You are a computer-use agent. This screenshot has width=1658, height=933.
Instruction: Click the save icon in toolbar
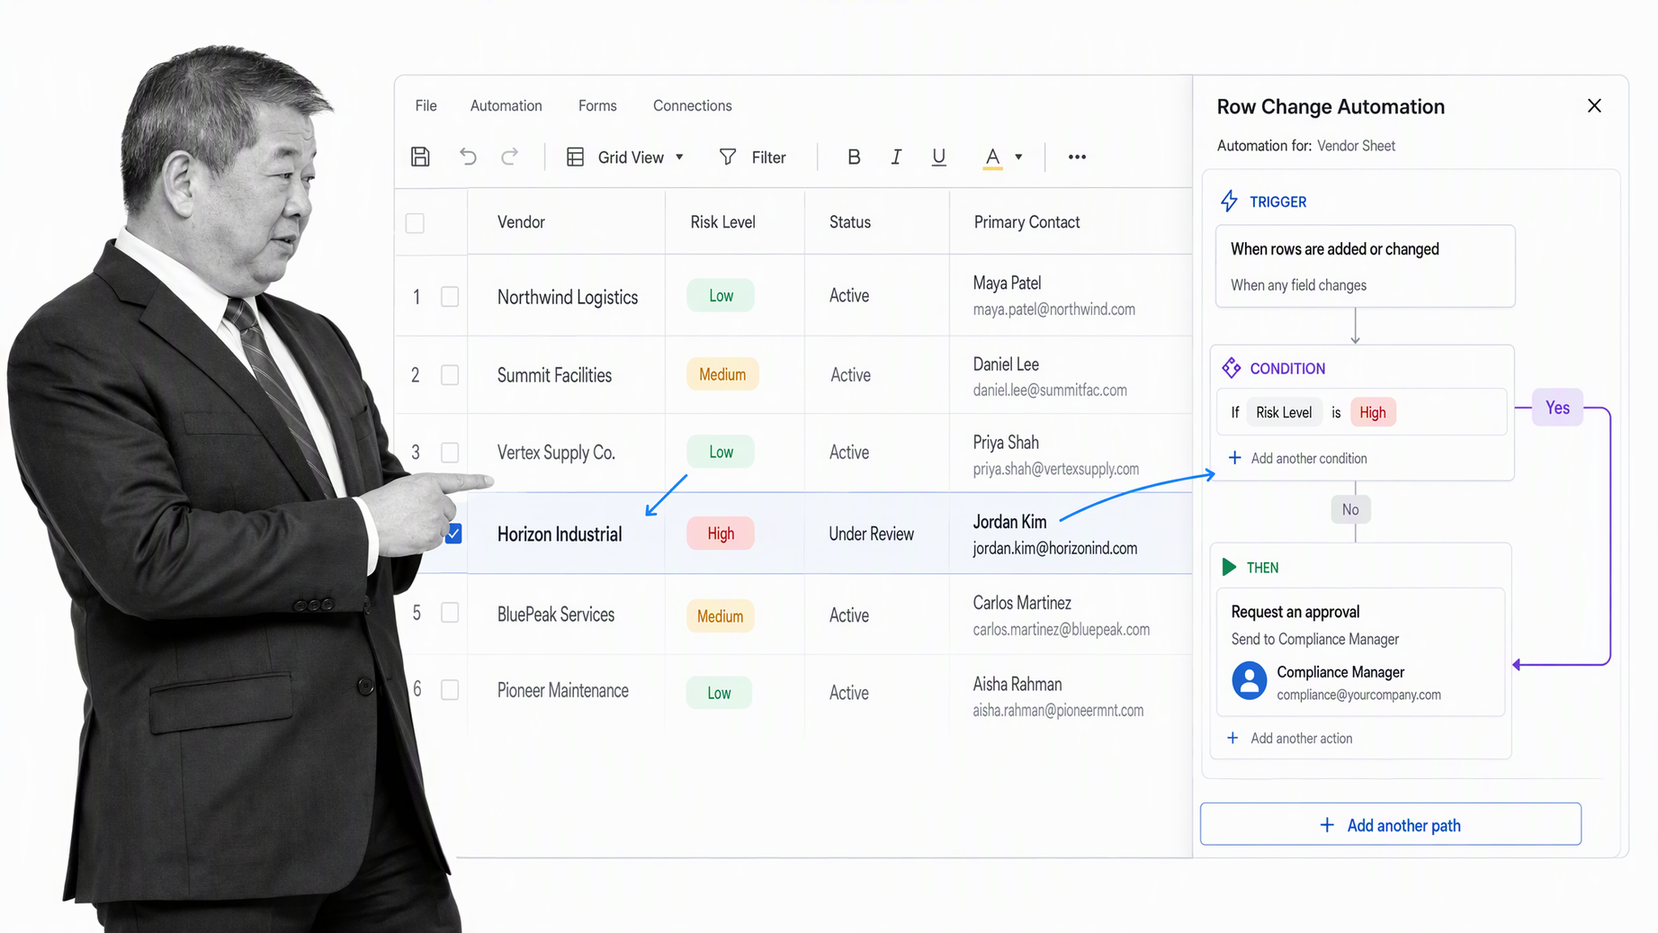click(420, 157)
